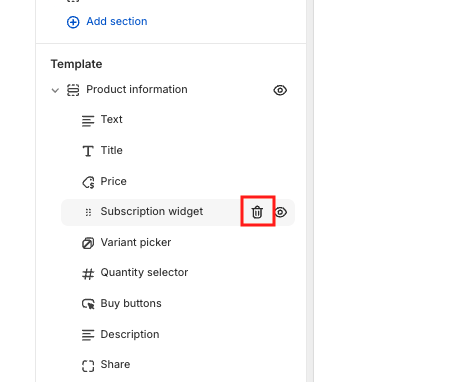Select the Subscription widget block
474x382 pixels.
click(x=152, y=212)
